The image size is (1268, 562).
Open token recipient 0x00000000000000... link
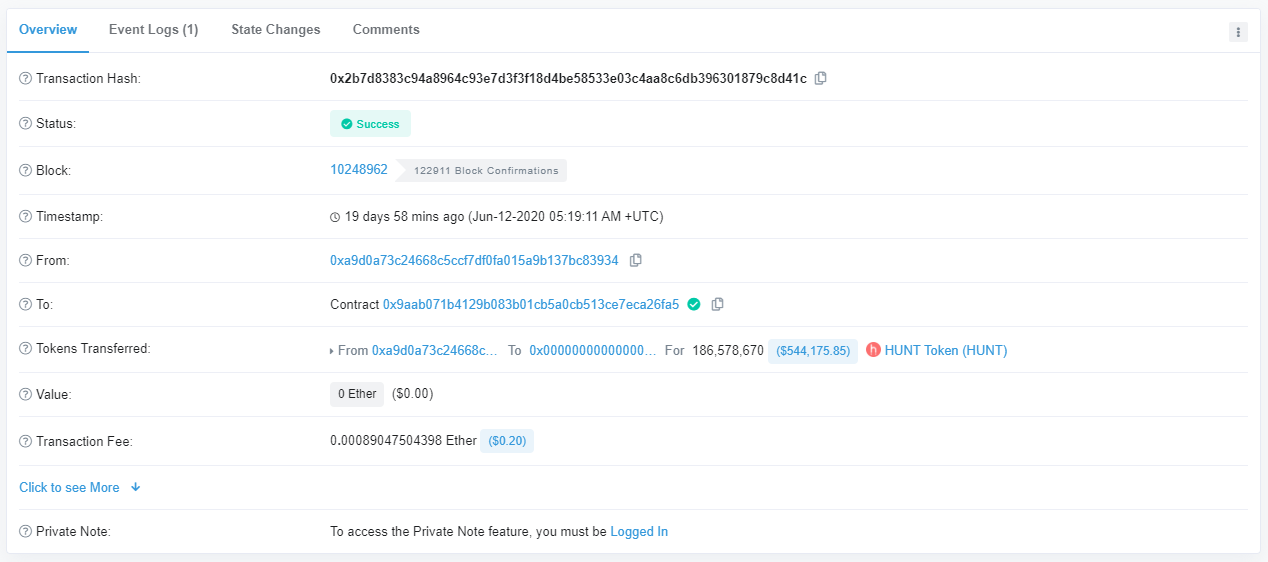point(593,351)
